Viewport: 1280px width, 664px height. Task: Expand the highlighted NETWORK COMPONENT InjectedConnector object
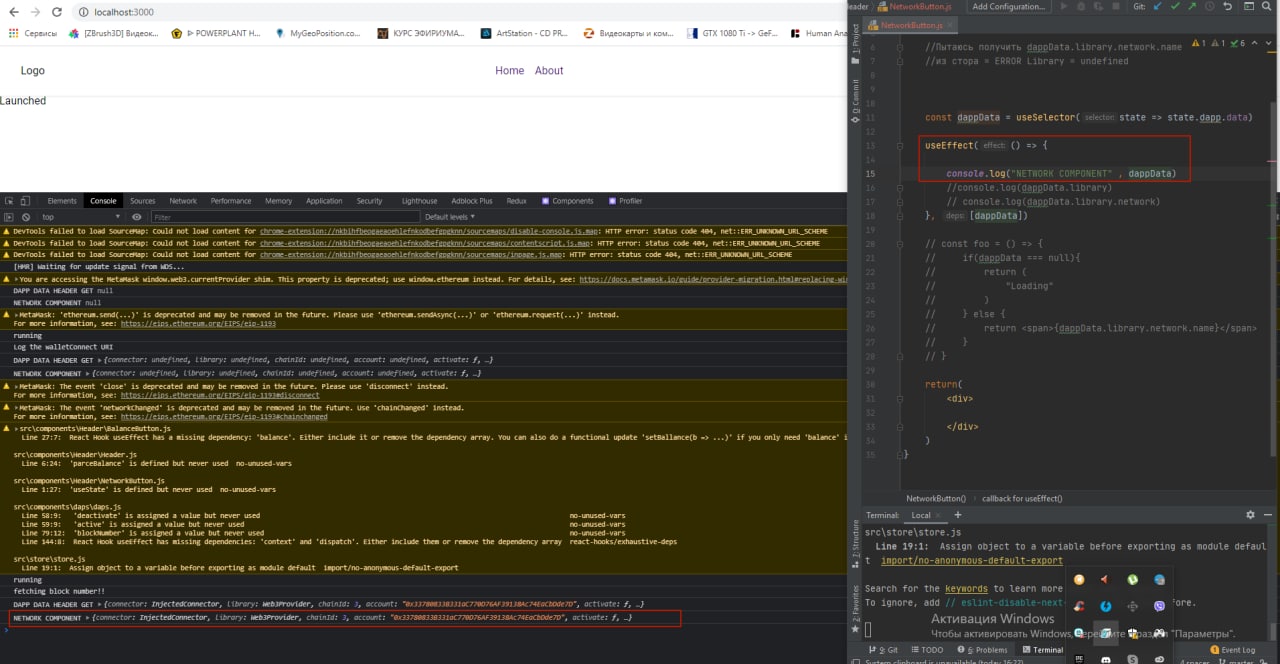tap(87, 618)
